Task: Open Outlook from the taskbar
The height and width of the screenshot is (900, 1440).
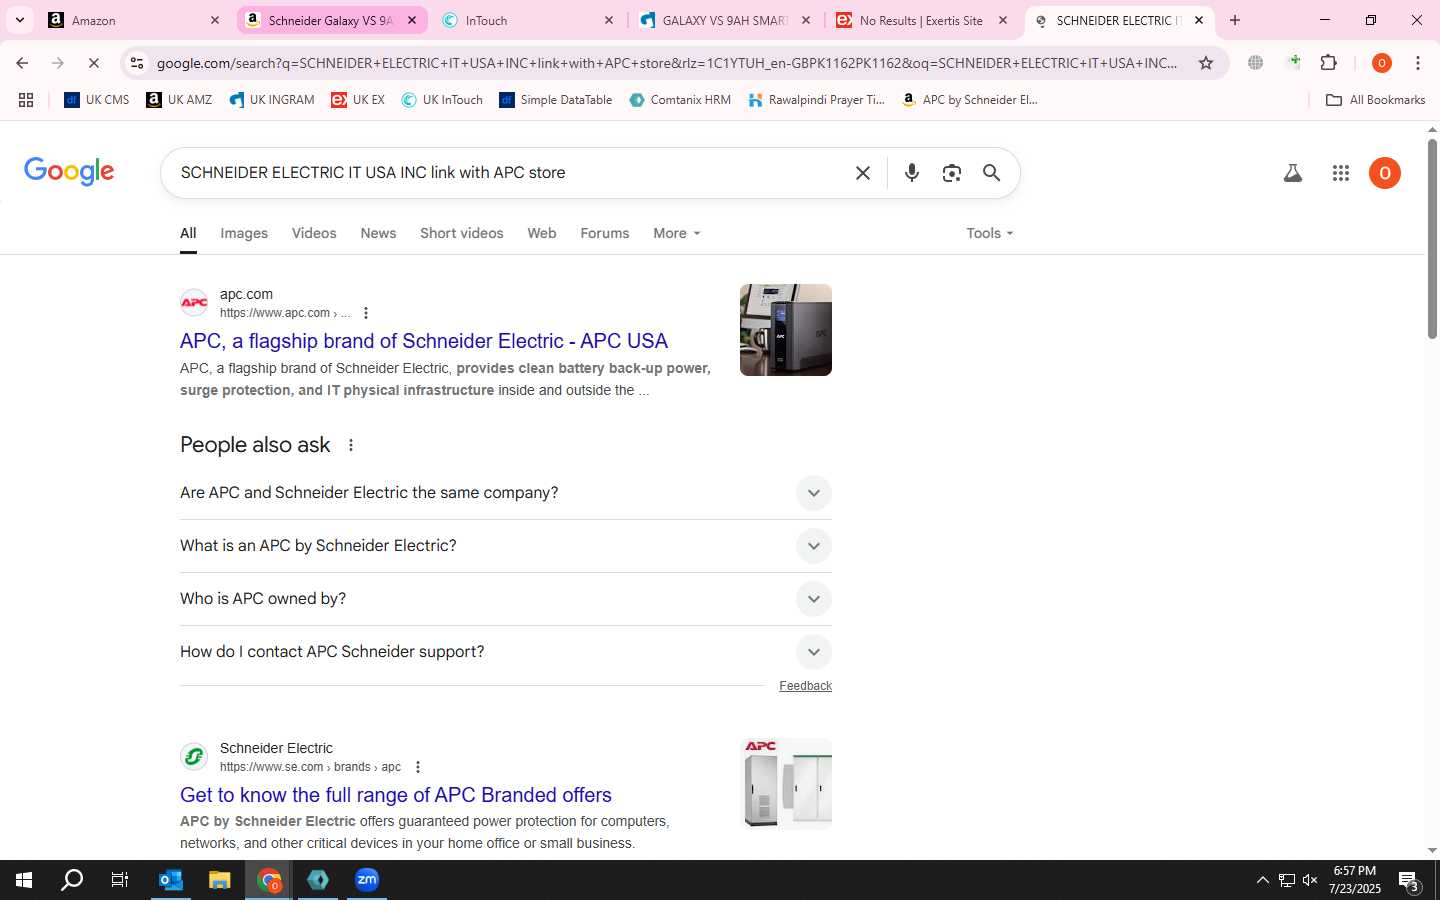Action: coord(171,880)
